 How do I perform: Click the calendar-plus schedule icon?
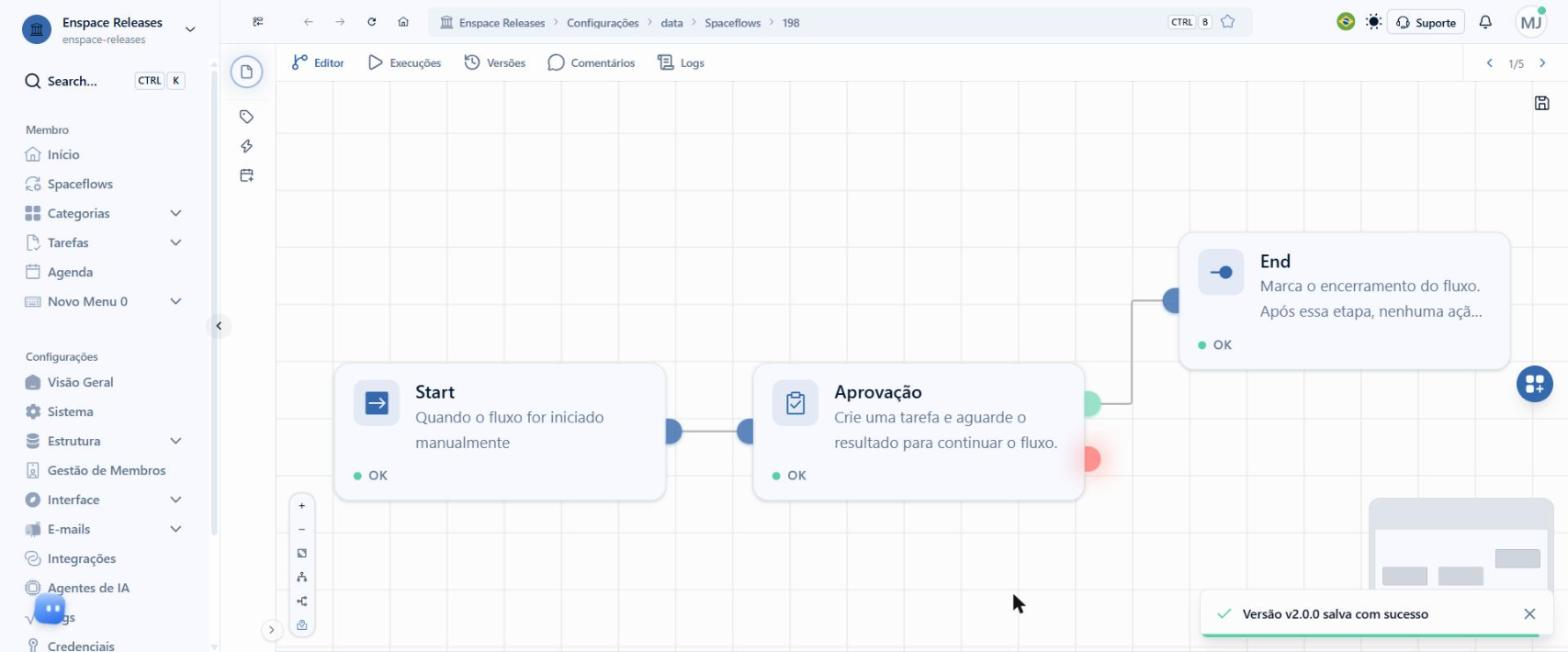coord(247,175)
